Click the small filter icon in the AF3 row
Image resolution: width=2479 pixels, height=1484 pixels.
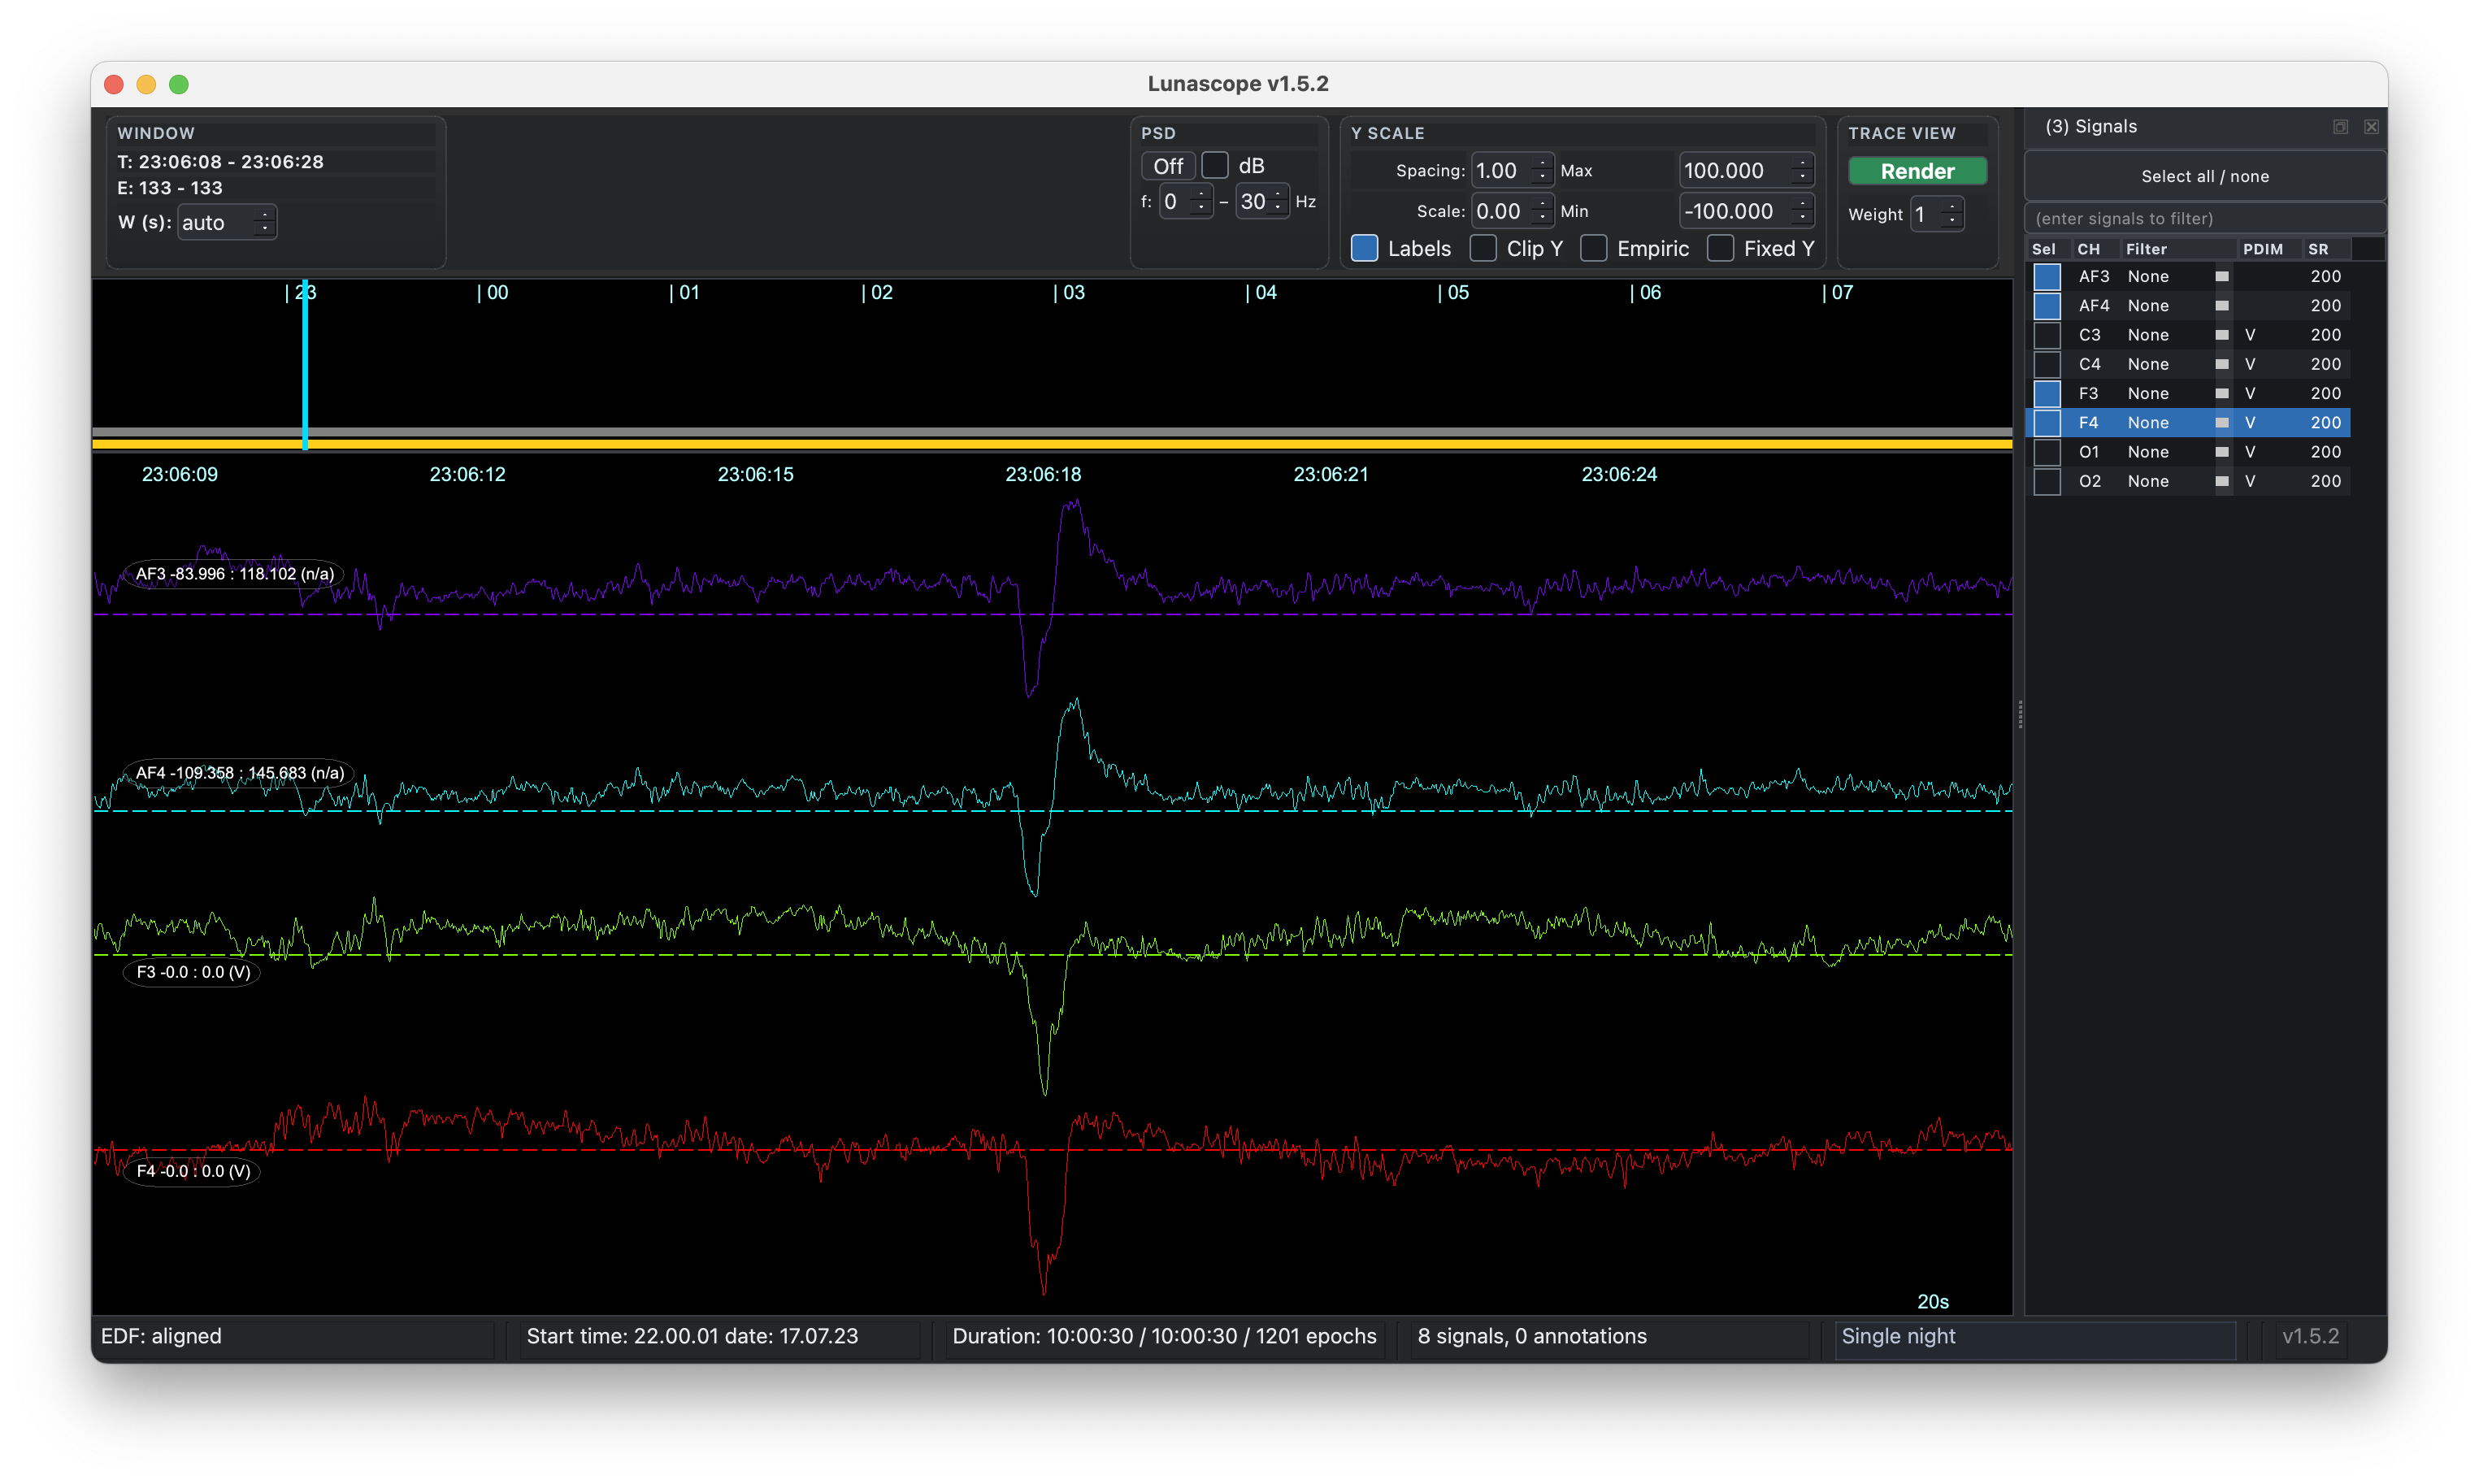pos(2221,276)
